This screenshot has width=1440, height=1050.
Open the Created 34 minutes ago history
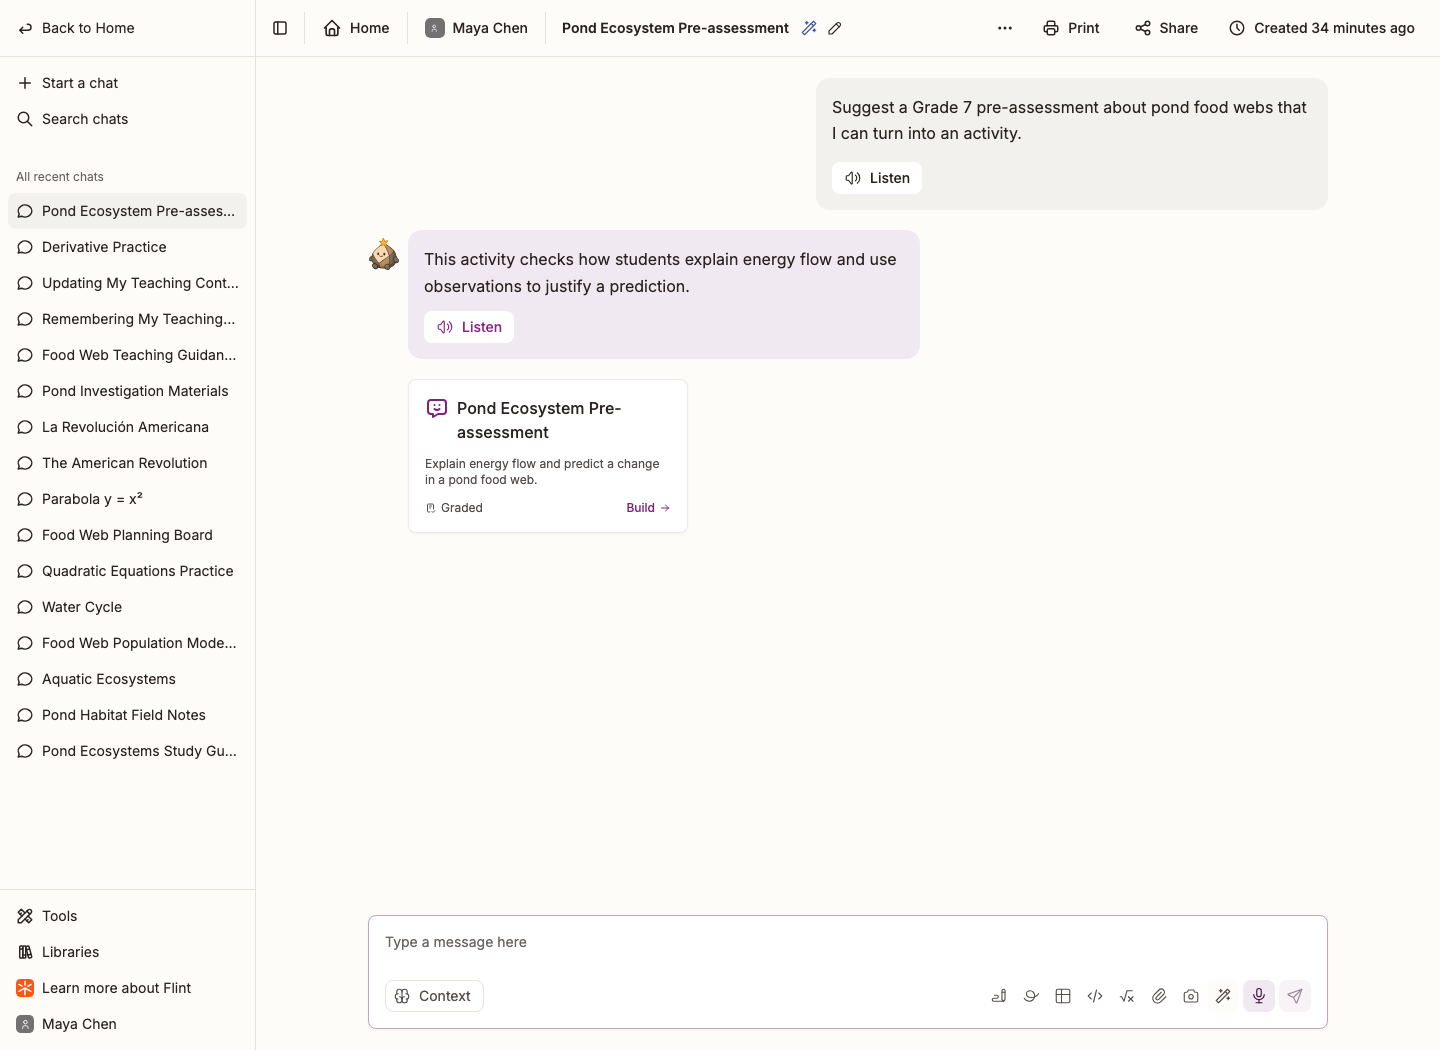pos(1321,28)
